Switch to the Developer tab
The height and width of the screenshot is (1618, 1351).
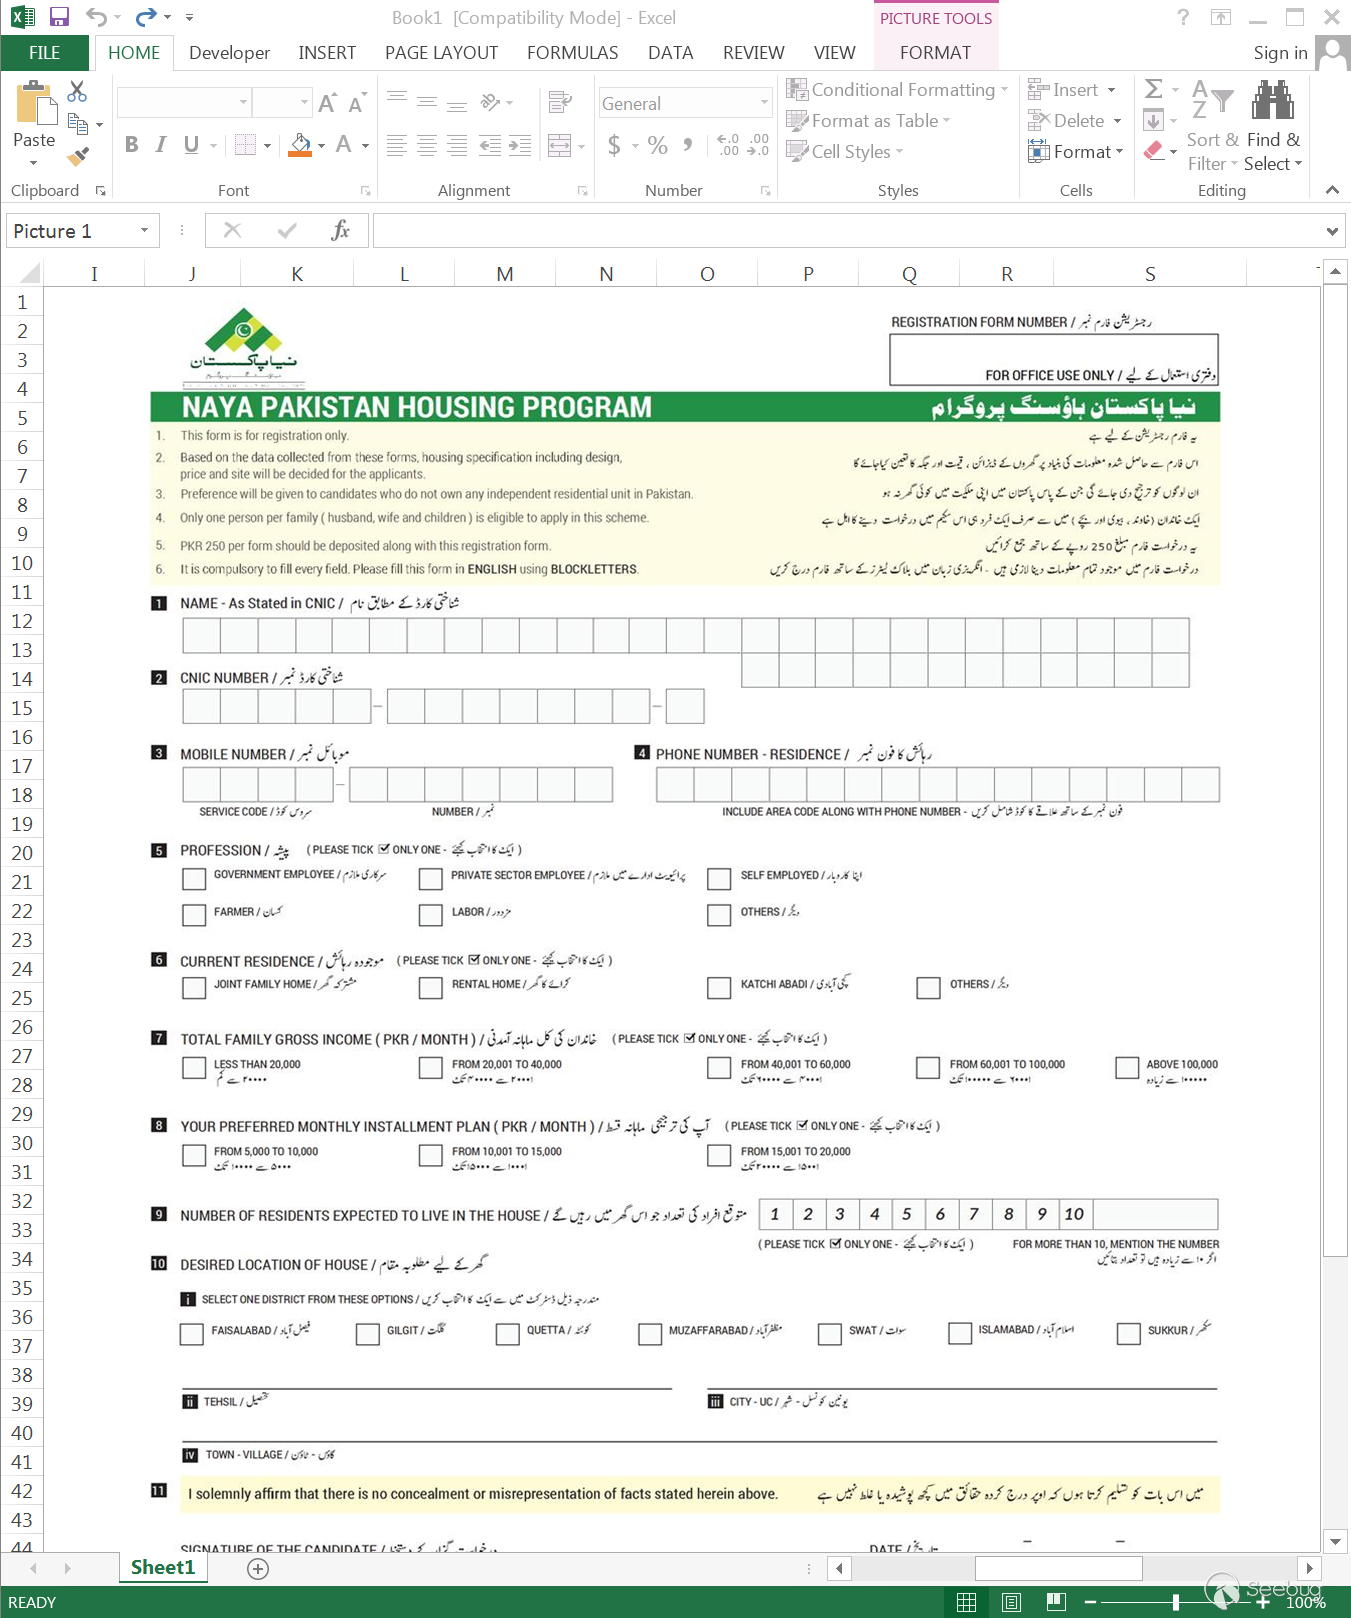229,53
